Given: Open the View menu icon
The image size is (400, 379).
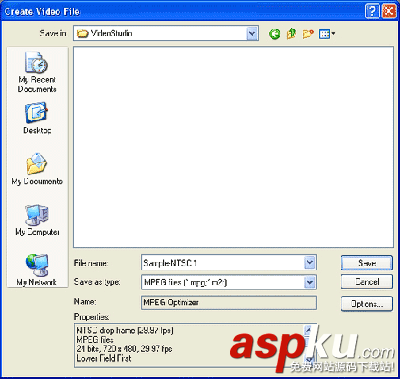Looking at the screenshot, I should (x=327, y=34).
